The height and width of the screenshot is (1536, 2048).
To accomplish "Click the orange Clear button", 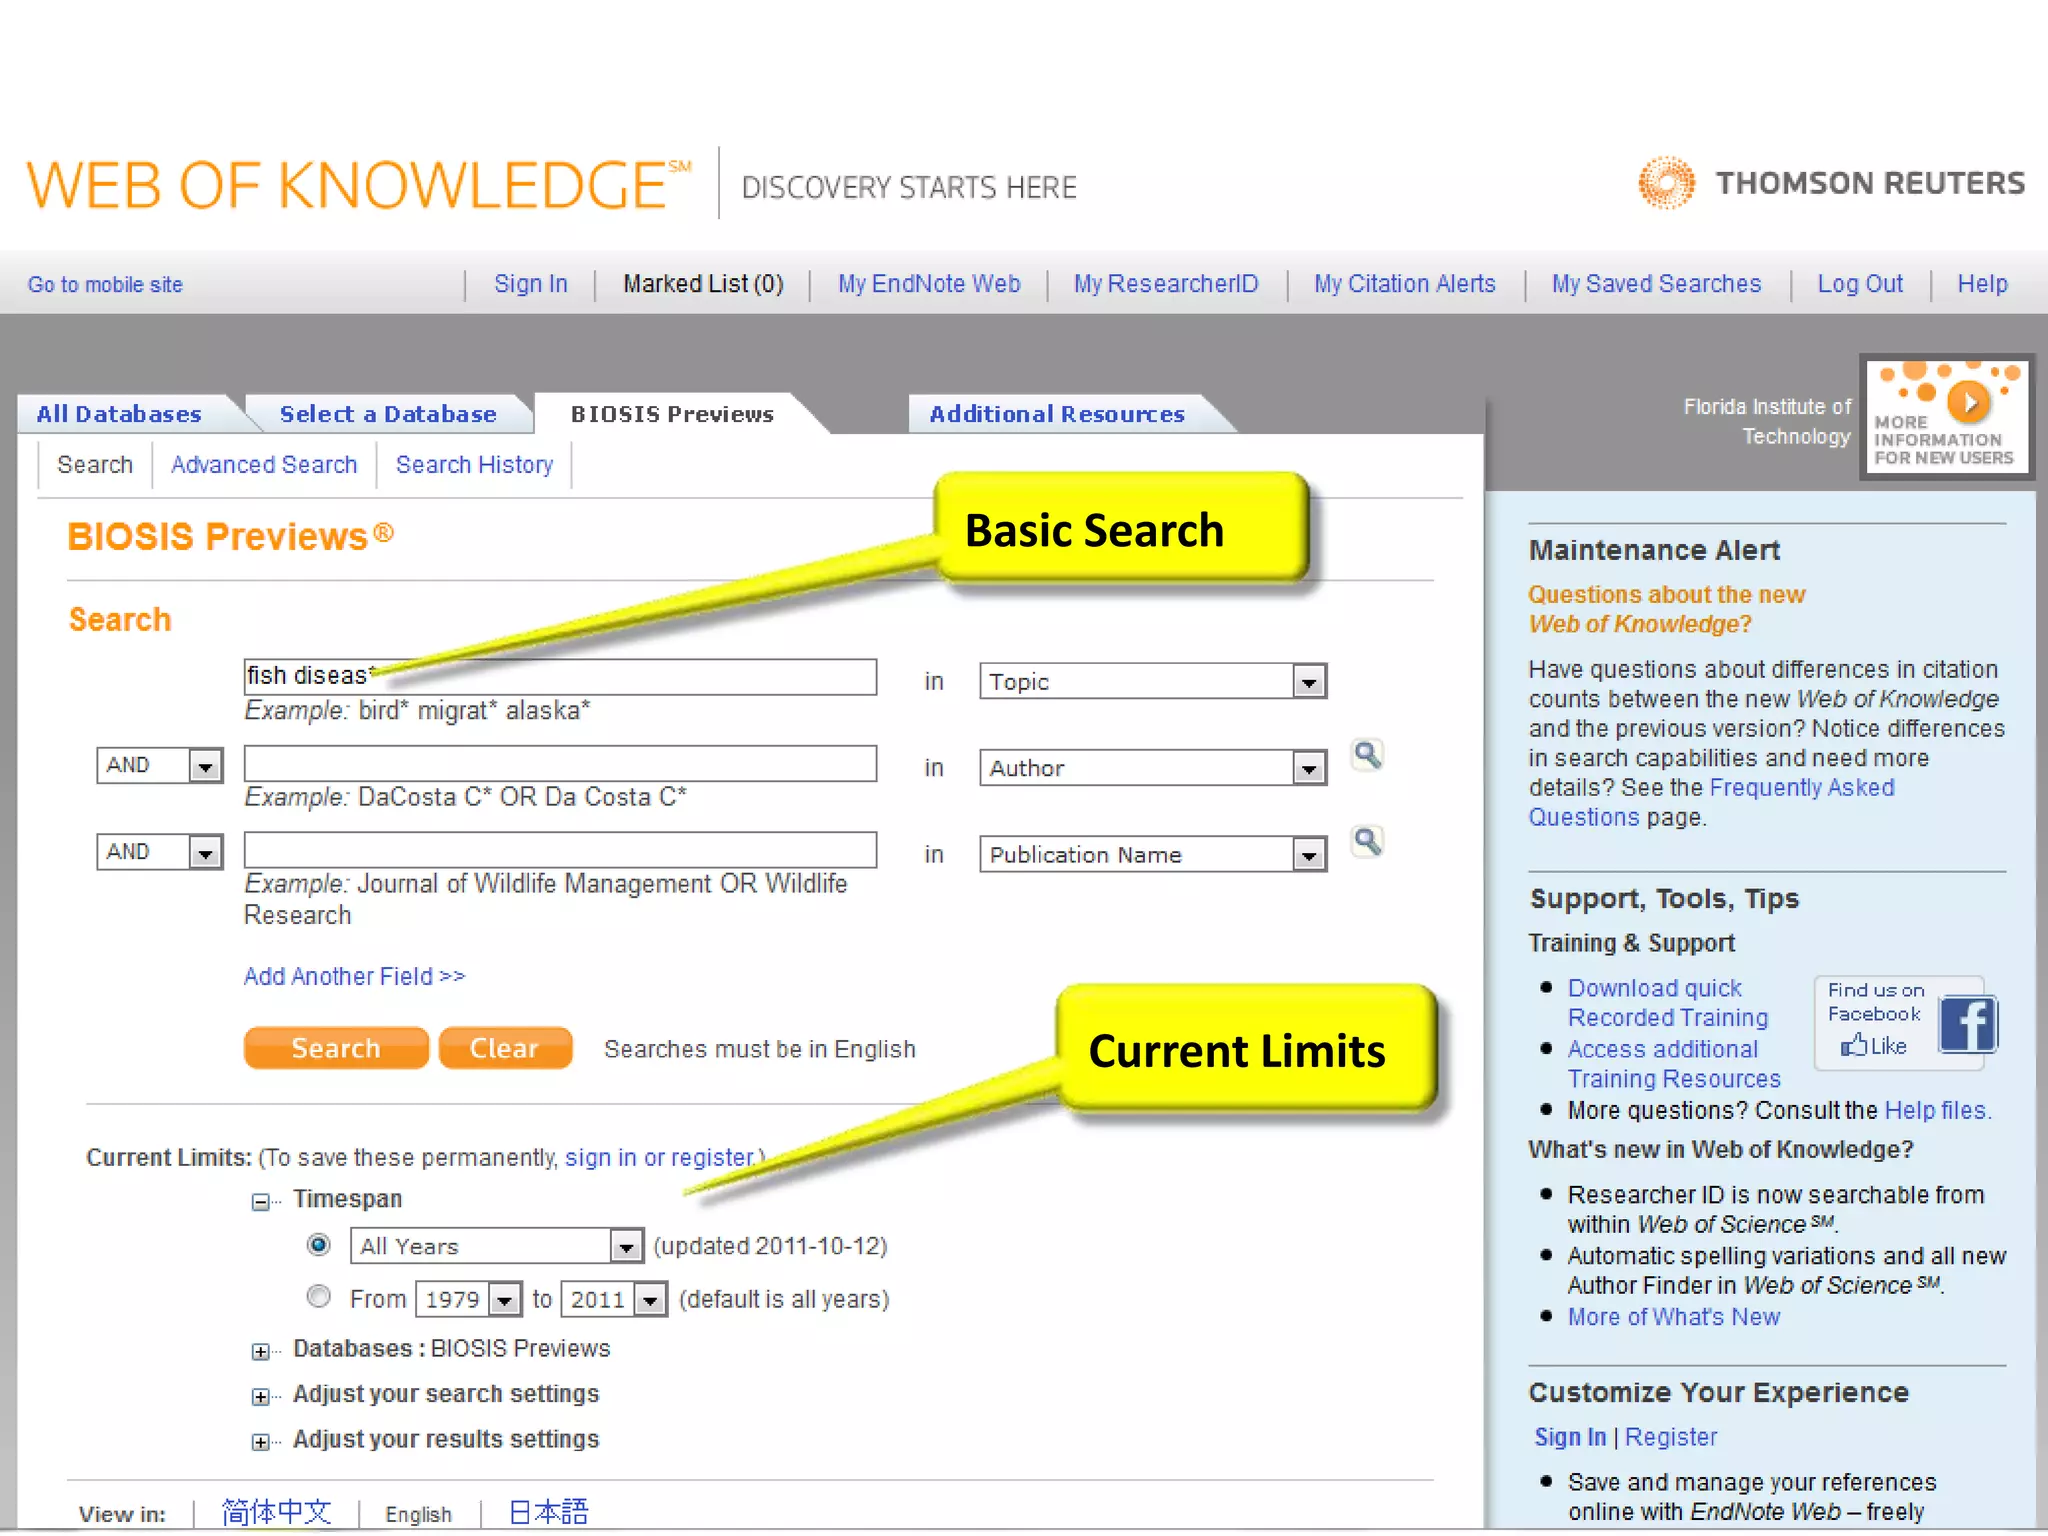I will click(x=505, y=1048).
